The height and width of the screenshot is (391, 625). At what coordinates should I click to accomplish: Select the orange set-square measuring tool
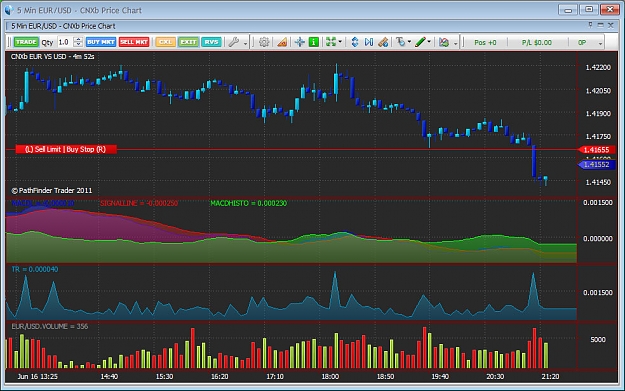282,42
